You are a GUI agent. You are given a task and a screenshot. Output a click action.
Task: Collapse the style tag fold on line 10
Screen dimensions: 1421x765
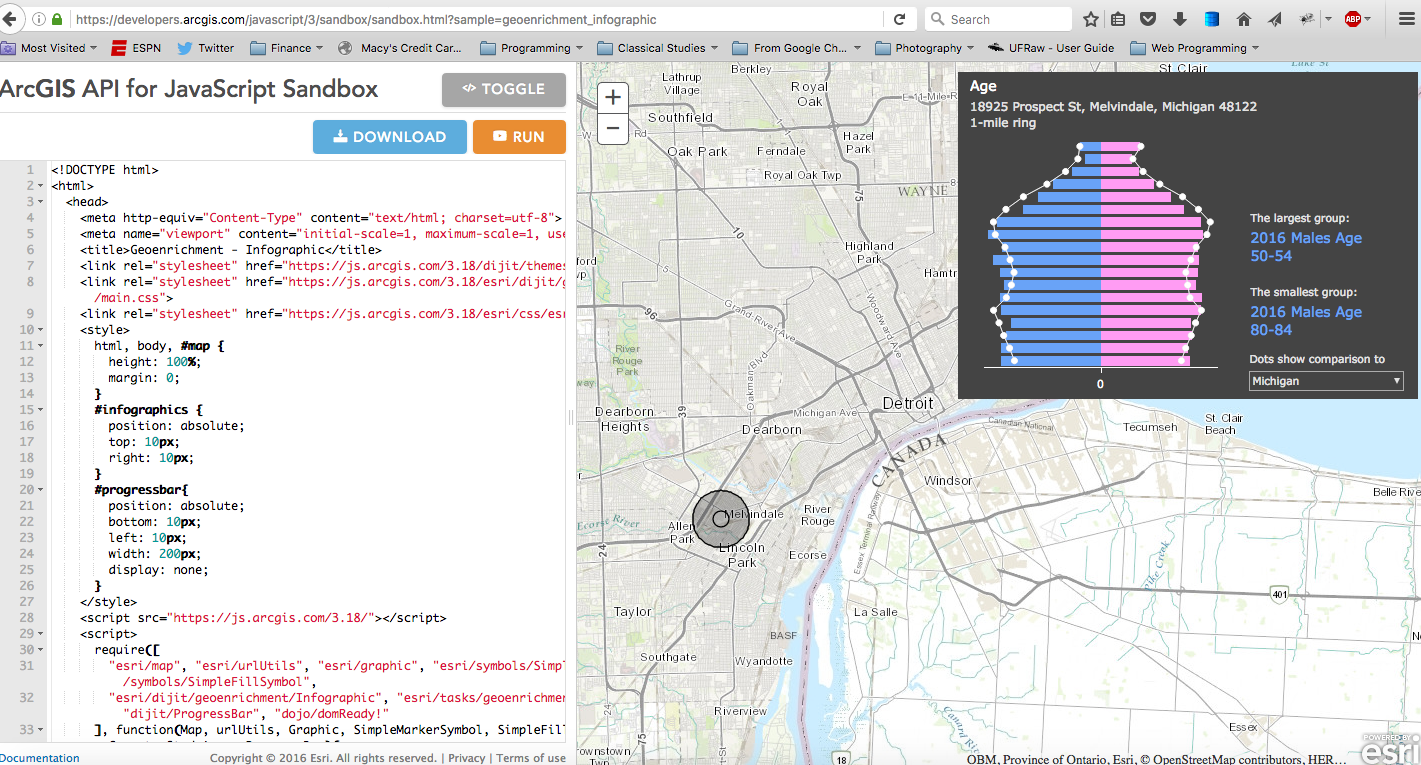click(x=39, y=330)
